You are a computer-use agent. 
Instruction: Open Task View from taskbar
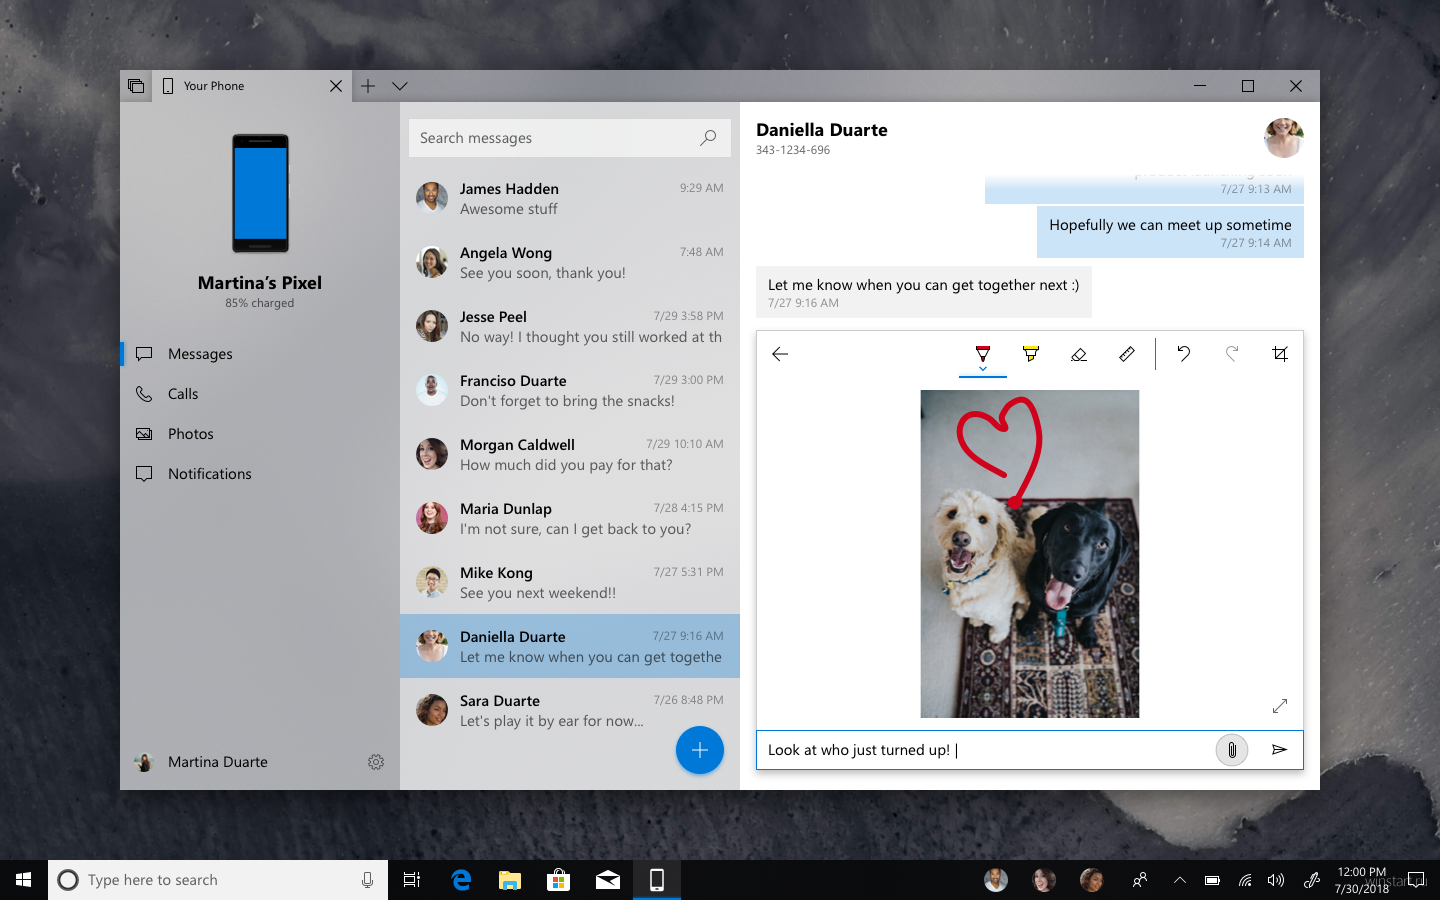(x=411, y=880)
